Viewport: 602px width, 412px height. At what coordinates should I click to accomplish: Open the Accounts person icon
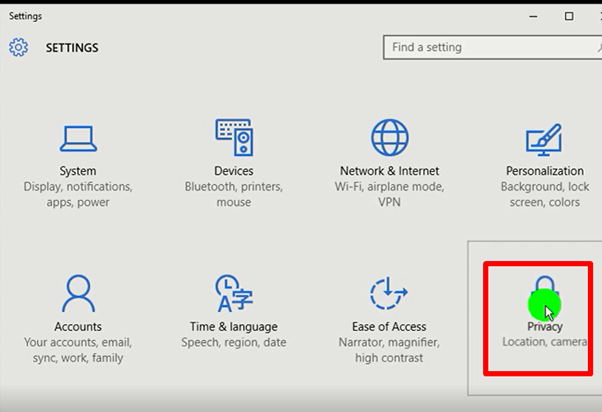[78, 293]
